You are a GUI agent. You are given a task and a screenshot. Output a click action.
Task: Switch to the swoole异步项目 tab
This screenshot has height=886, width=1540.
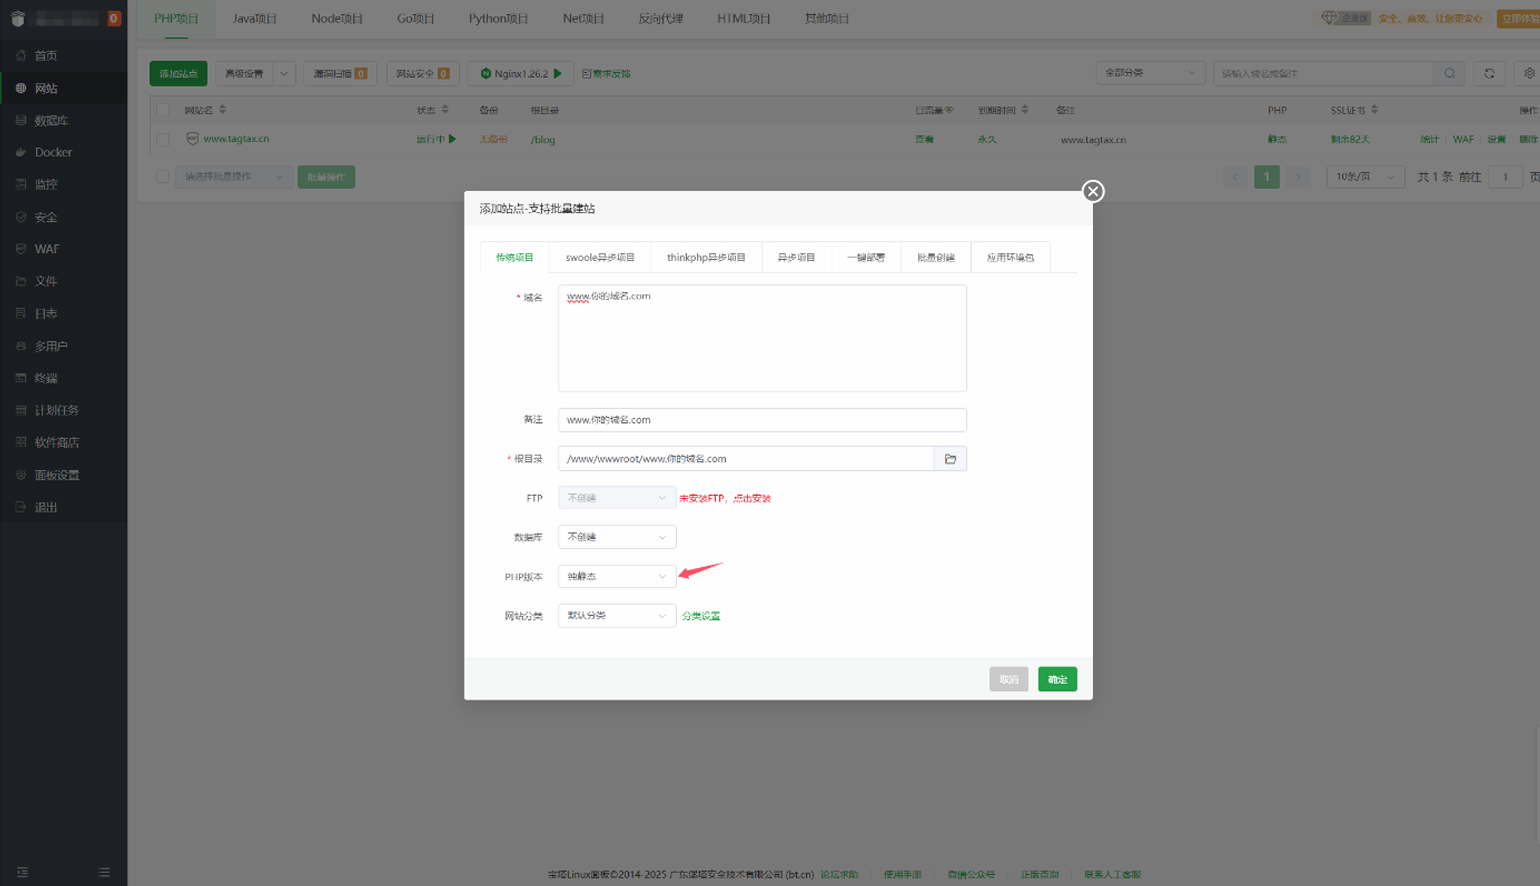(600, 257)
